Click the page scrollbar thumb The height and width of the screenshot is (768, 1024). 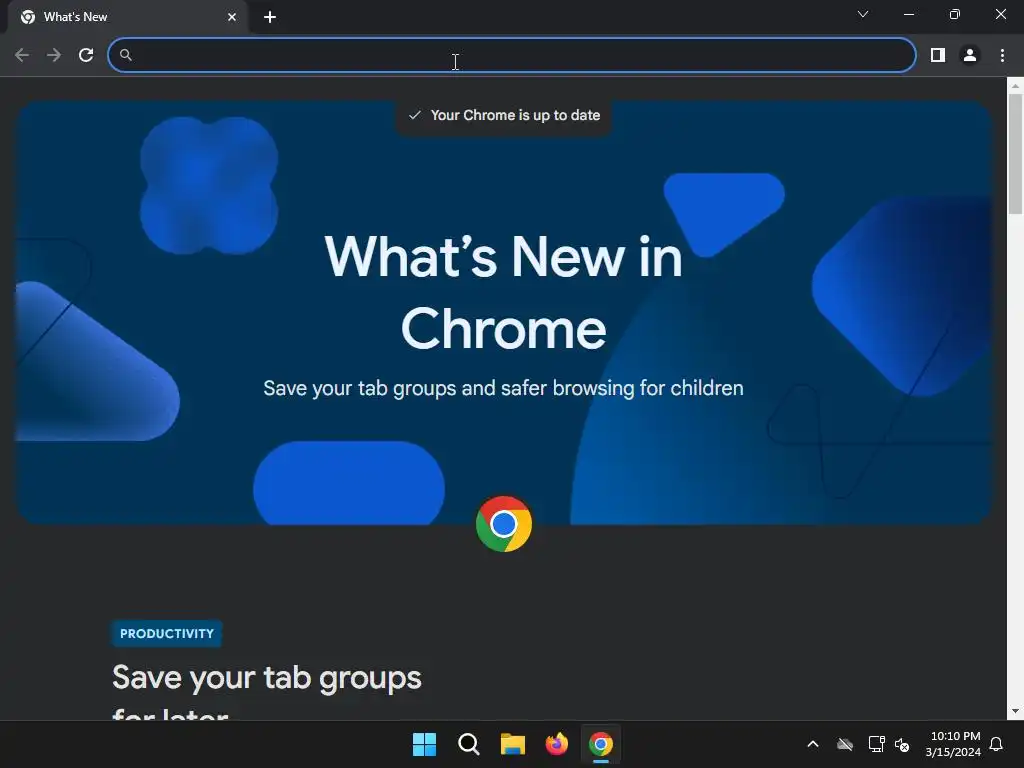pyautogui.click(x=1015, y=153)
